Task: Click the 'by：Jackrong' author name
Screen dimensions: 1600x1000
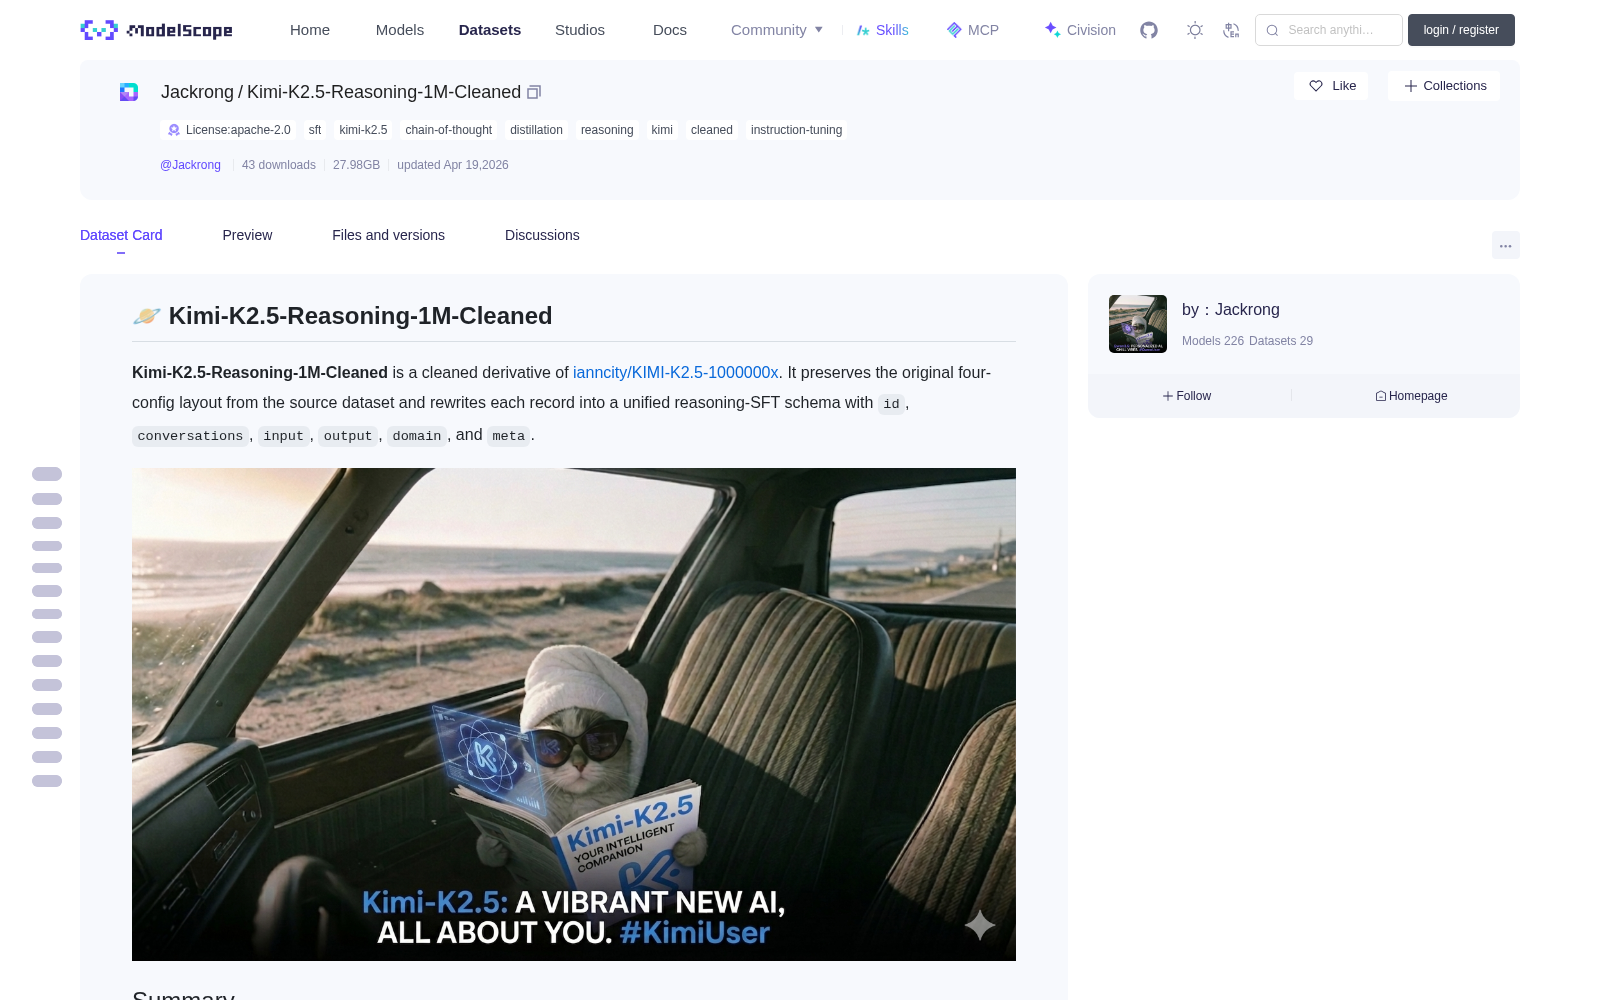Action: [x=1231, y=310]
